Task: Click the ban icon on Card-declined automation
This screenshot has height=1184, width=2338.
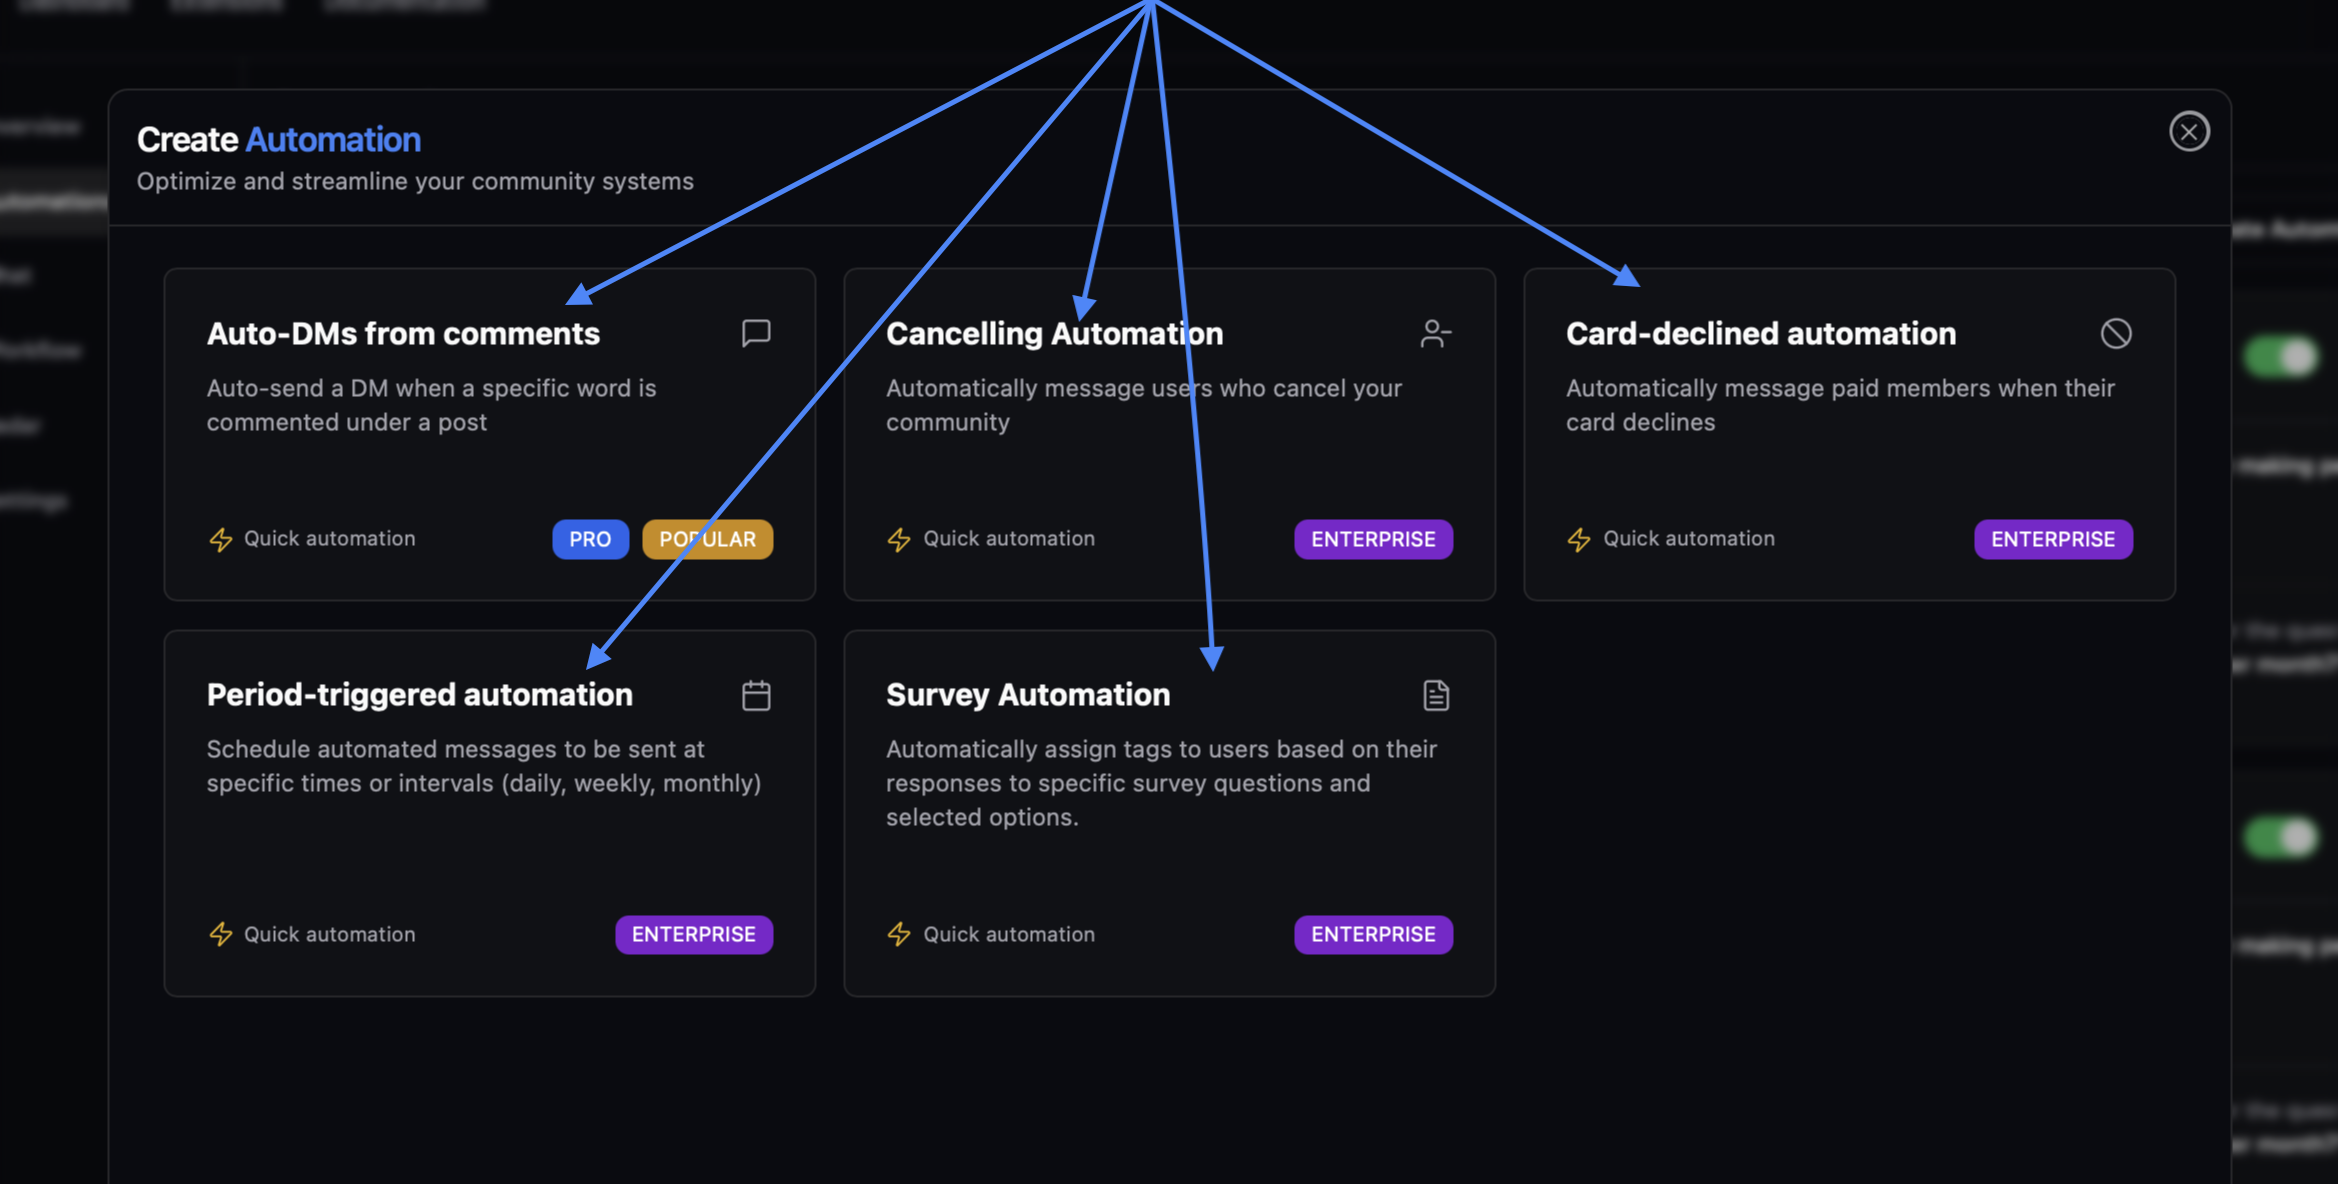Action: point(2115,333)
